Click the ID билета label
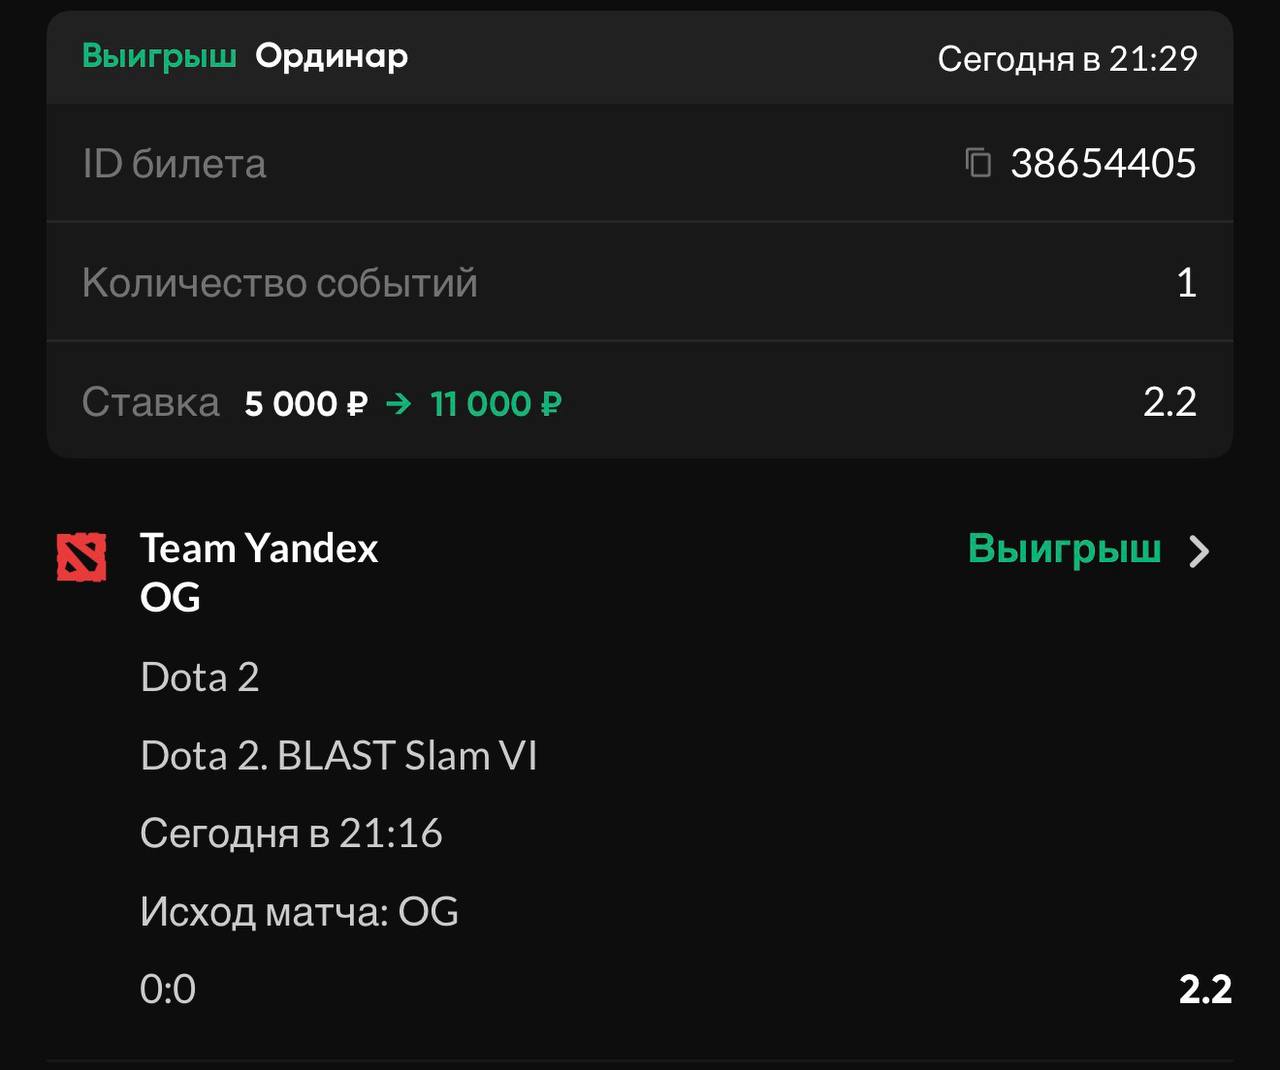This screenshot has width=1280, height=1070. (174, 164)
